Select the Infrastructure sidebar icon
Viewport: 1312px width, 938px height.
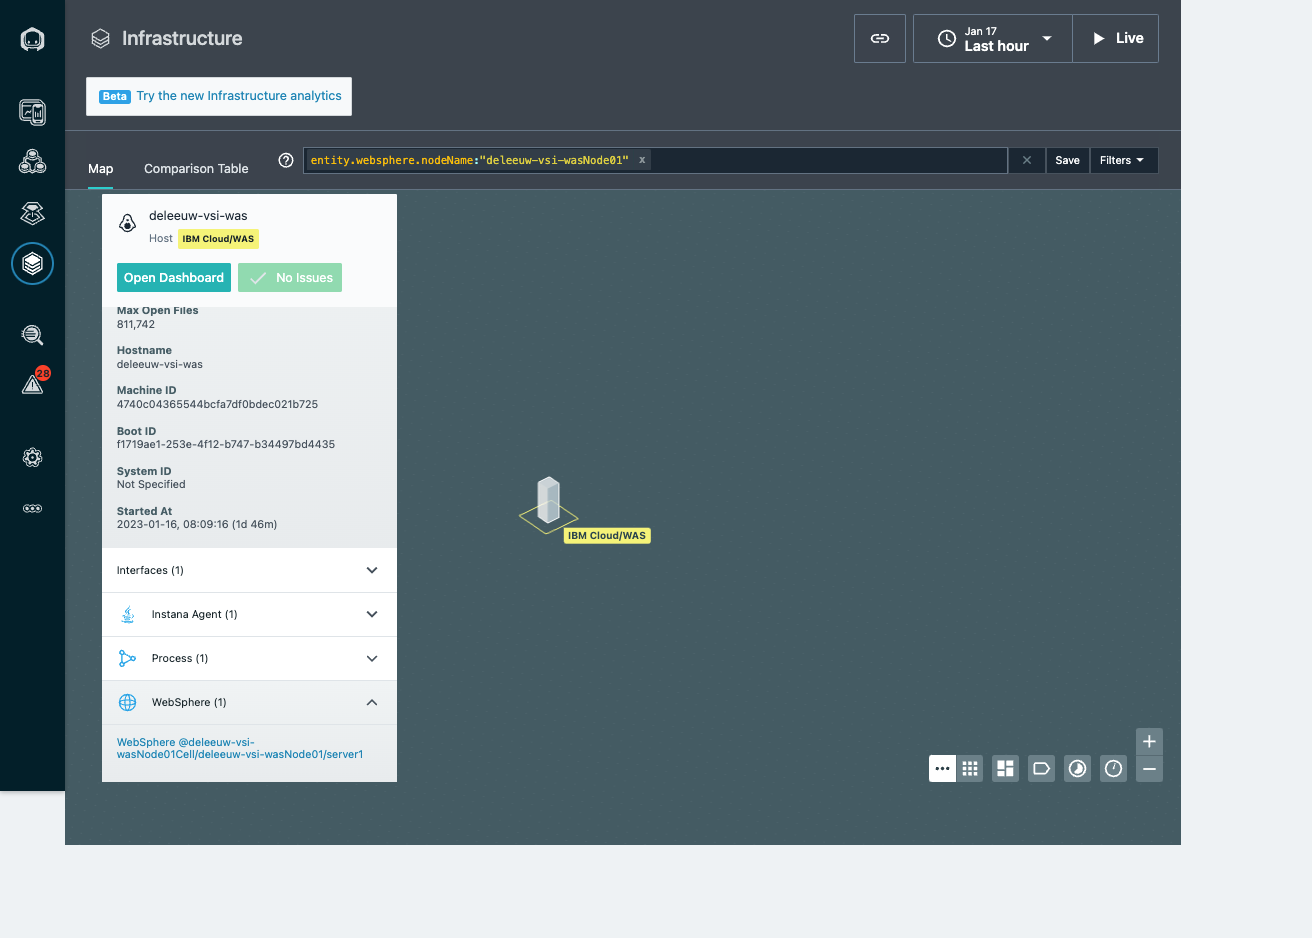[x=32, y=264]
